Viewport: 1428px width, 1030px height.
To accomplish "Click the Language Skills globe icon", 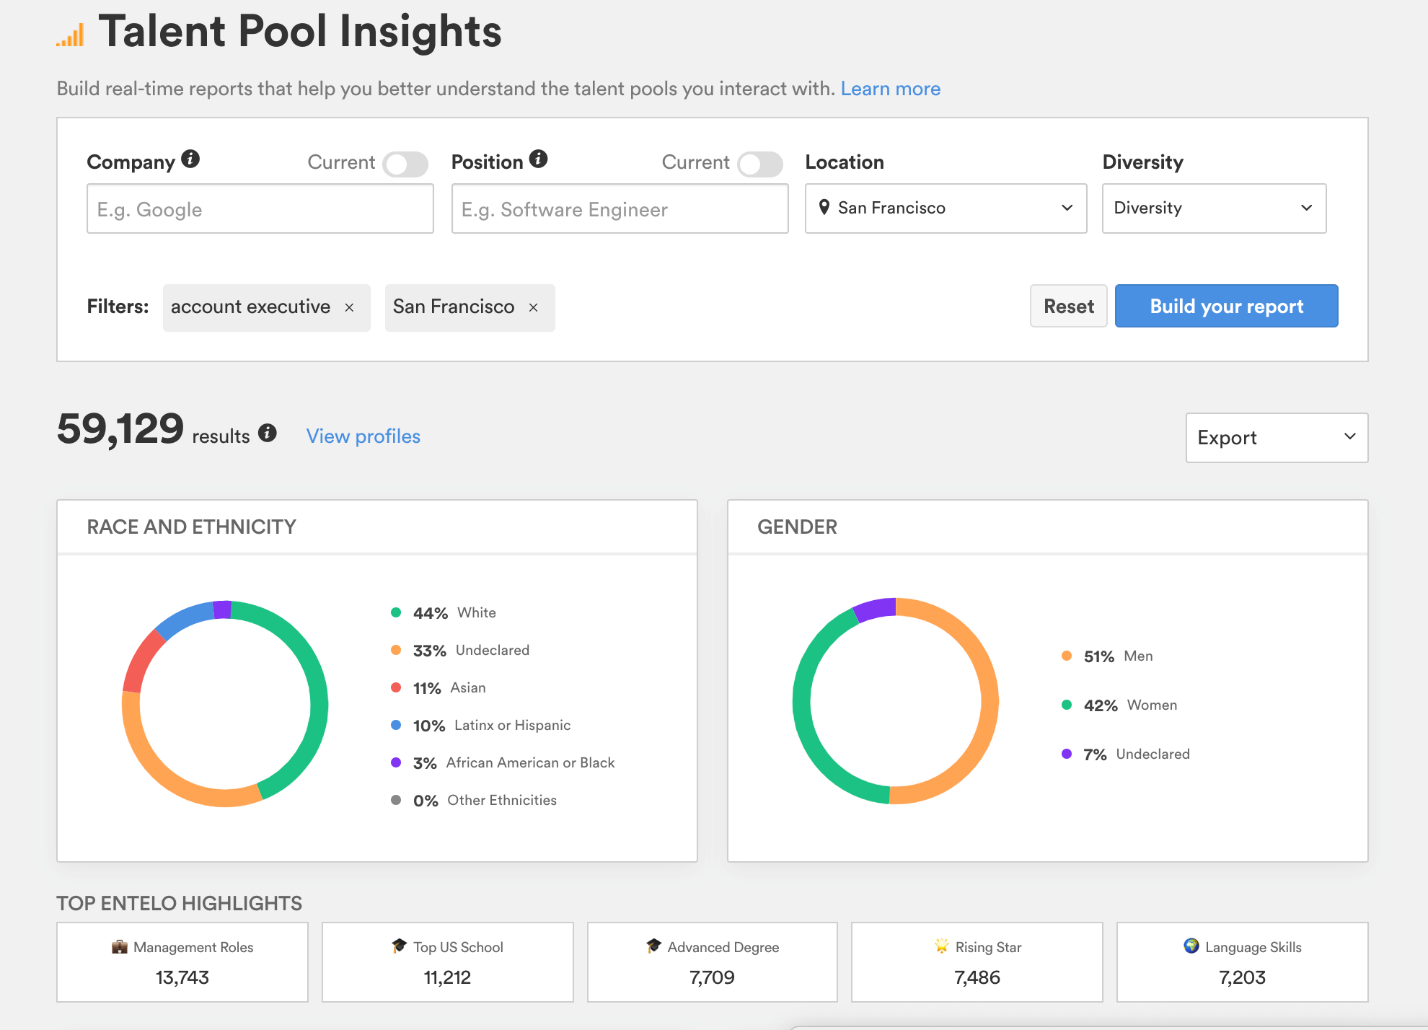I will (x=1191, y=946).
